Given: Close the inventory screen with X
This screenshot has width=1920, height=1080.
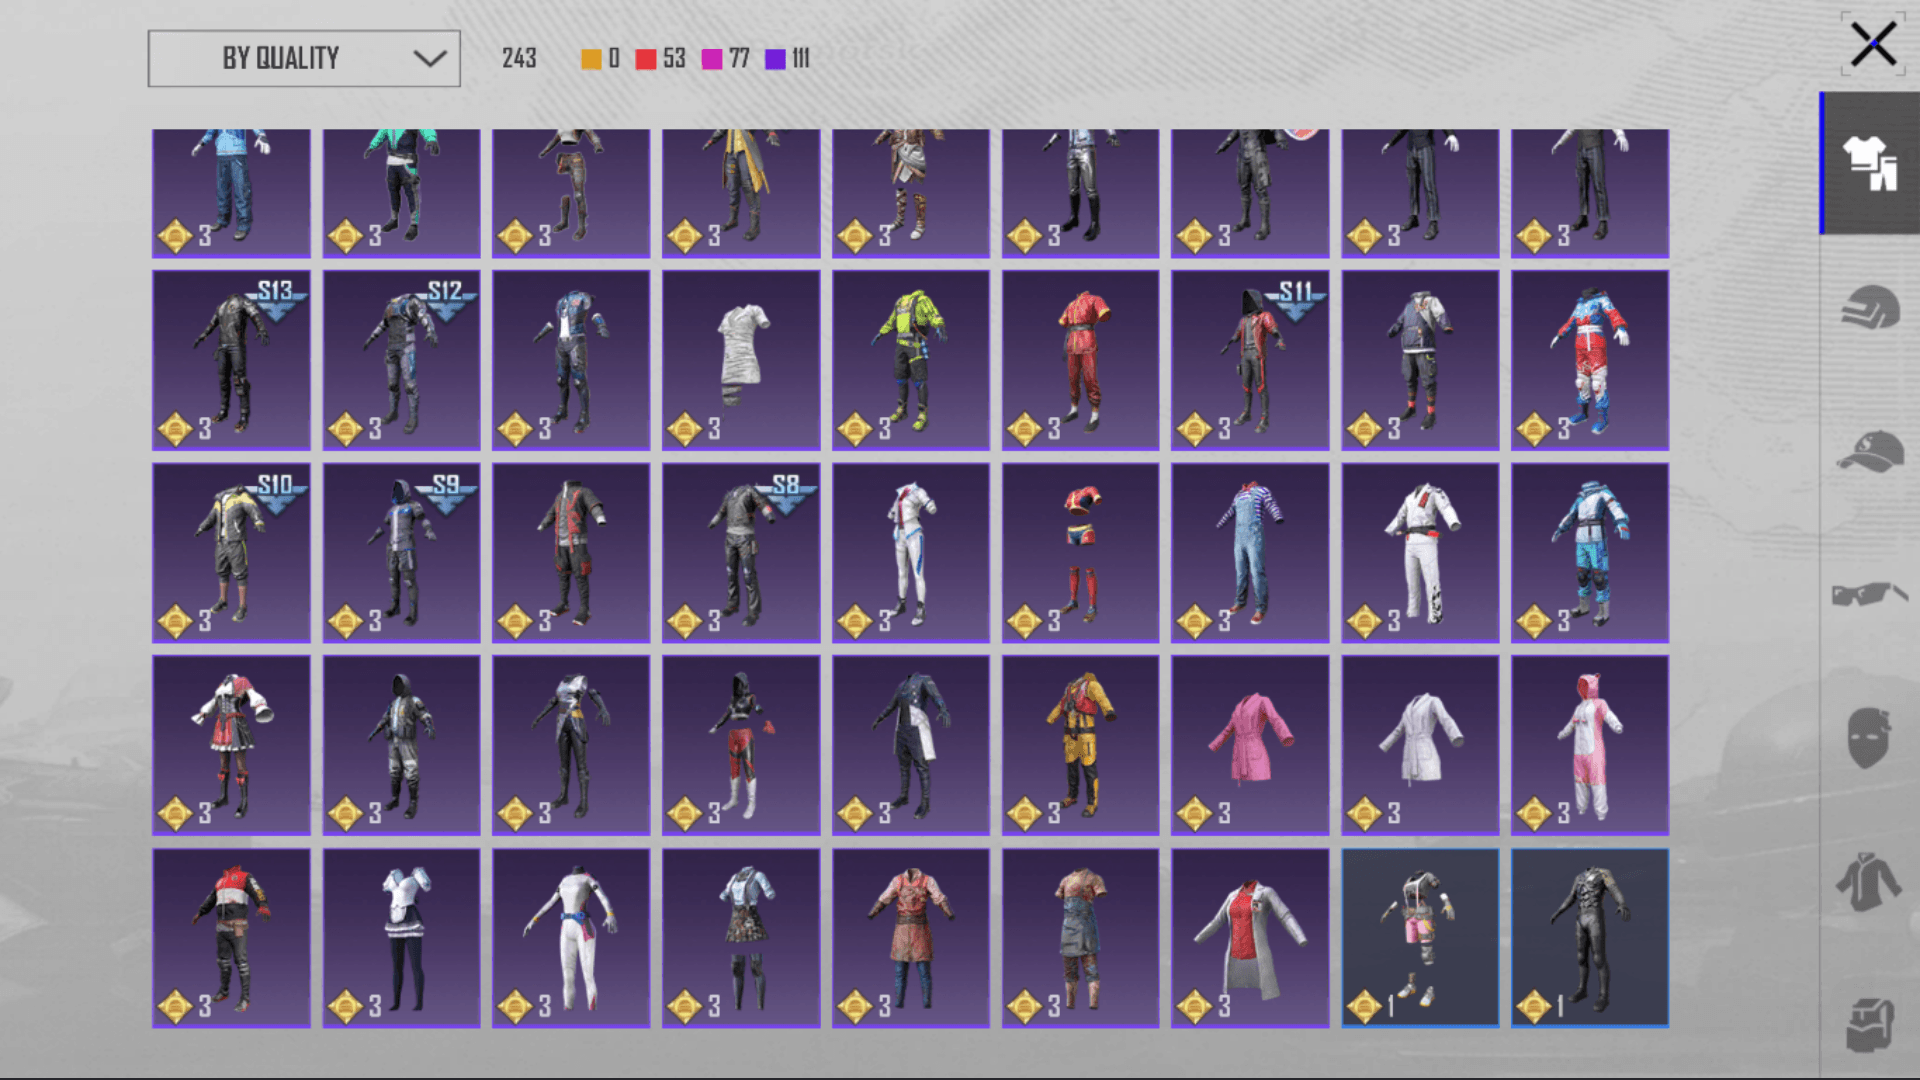Looking at the screenshot, I should point(1873,45).
